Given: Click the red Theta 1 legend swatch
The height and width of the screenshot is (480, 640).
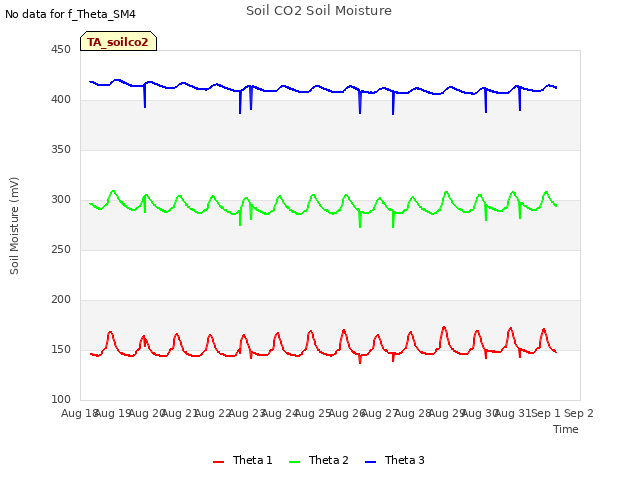Looking at the screenshot, I should tap(219, 462).
